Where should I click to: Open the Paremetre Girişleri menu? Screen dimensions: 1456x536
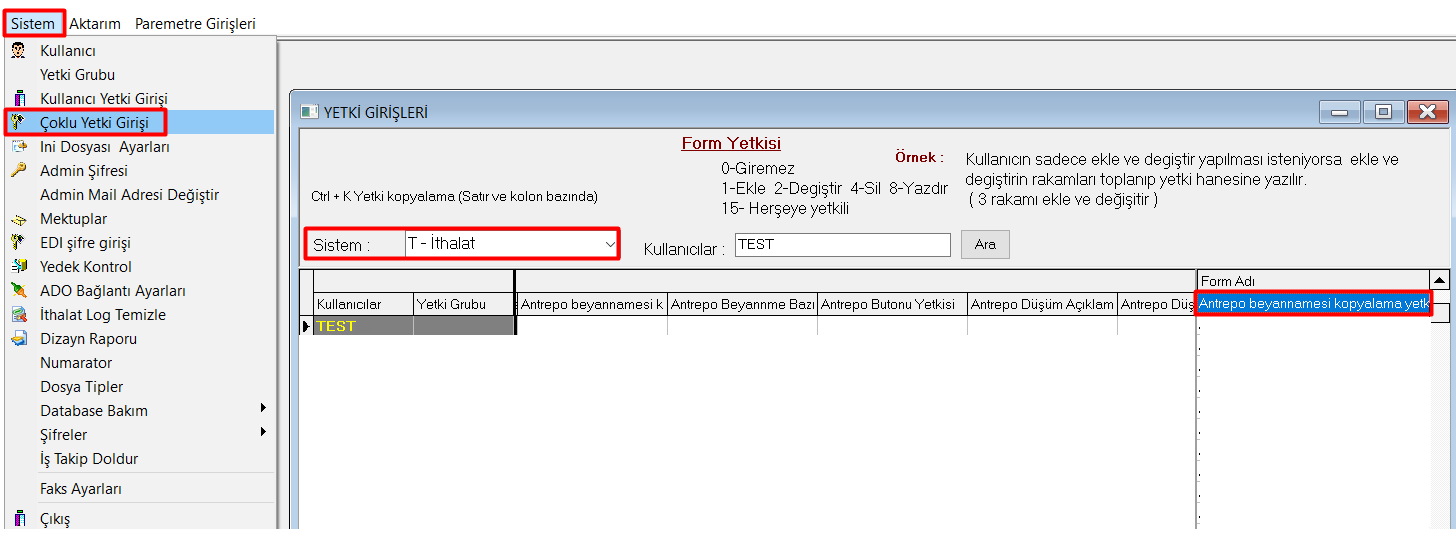195,23
